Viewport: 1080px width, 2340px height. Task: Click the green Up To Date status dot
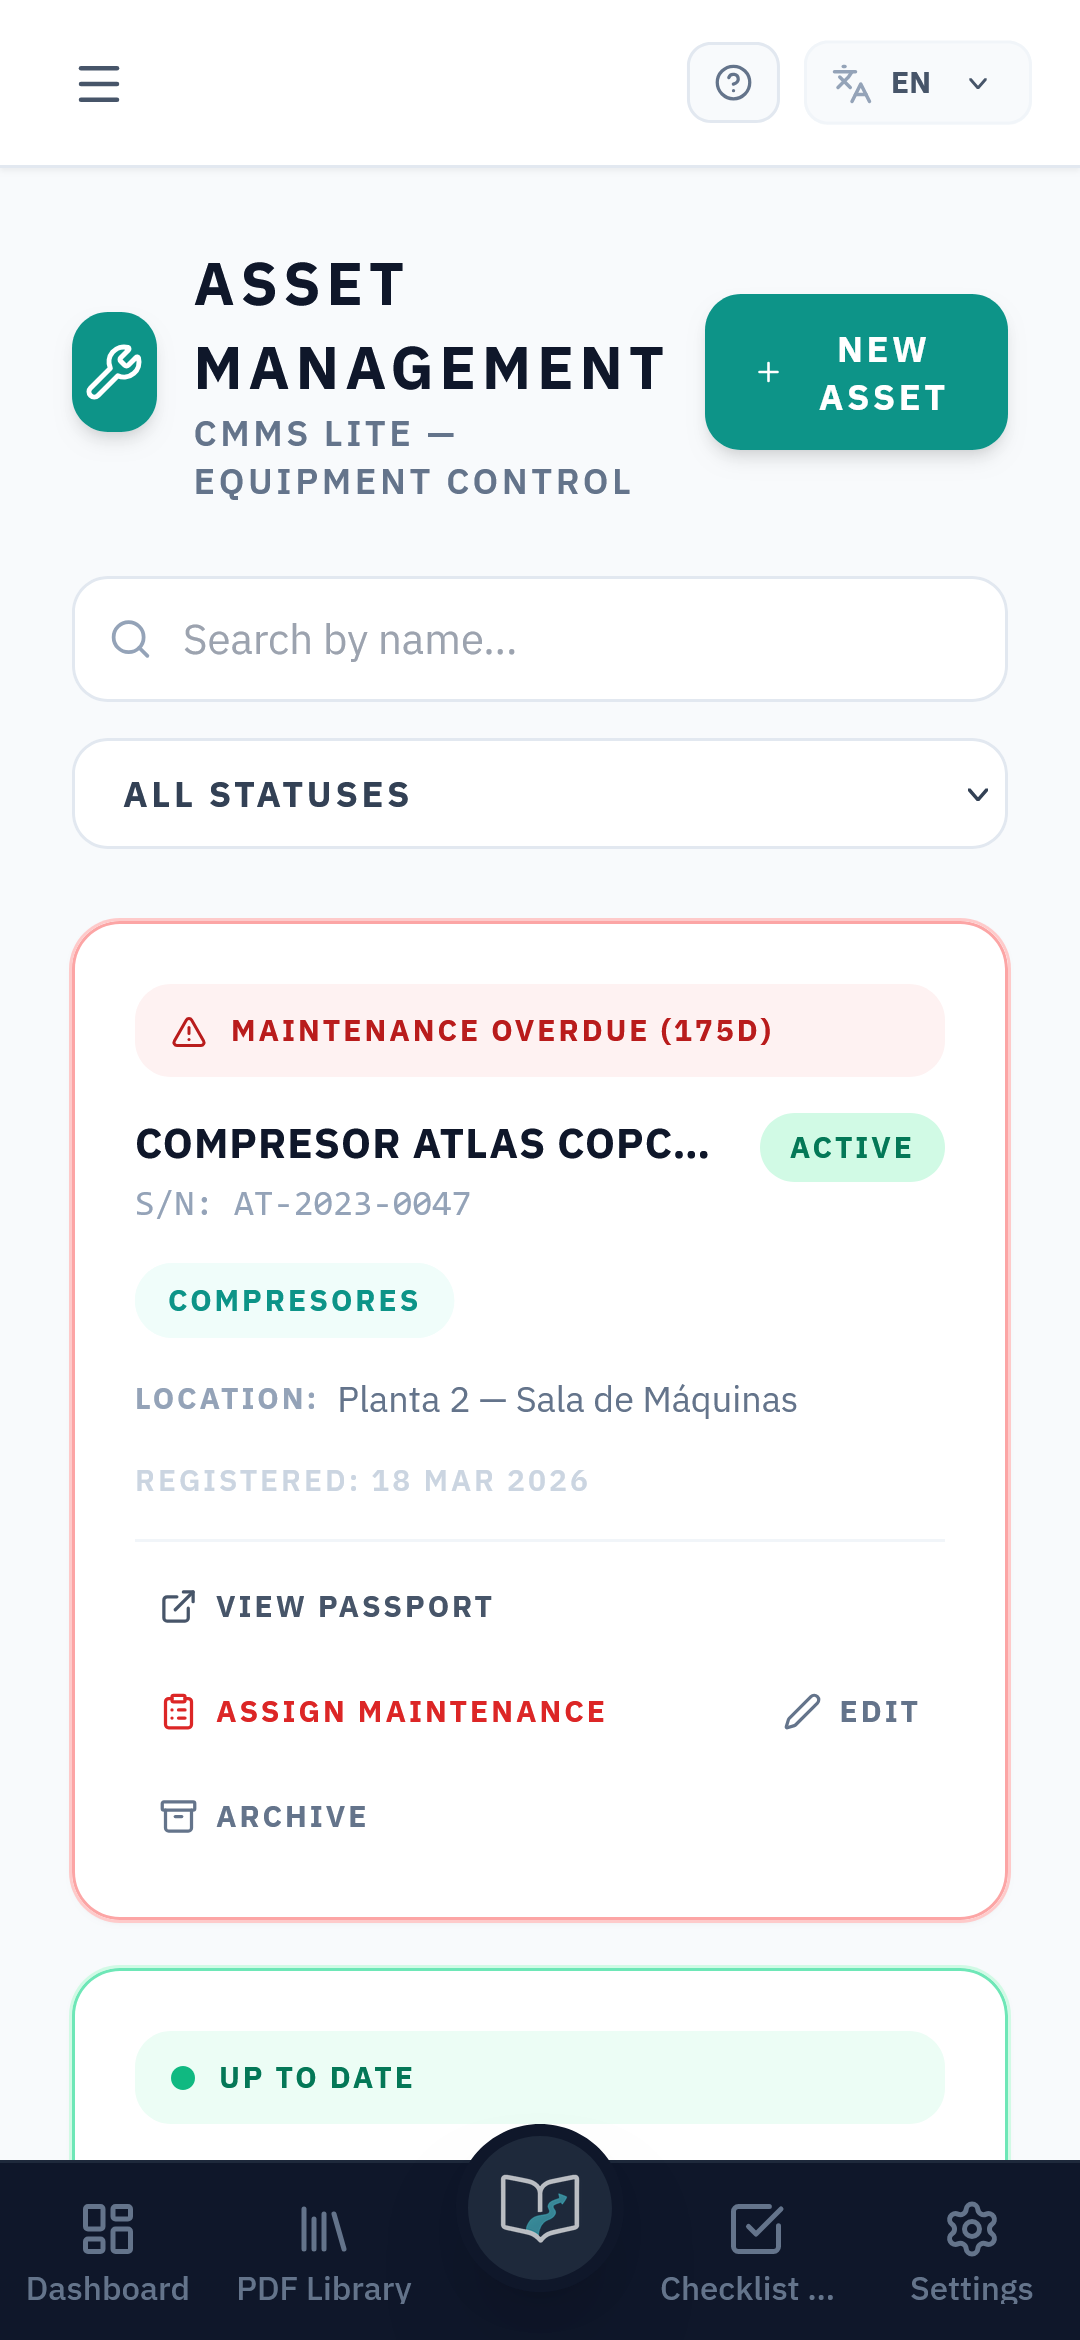pos(183,2077)
